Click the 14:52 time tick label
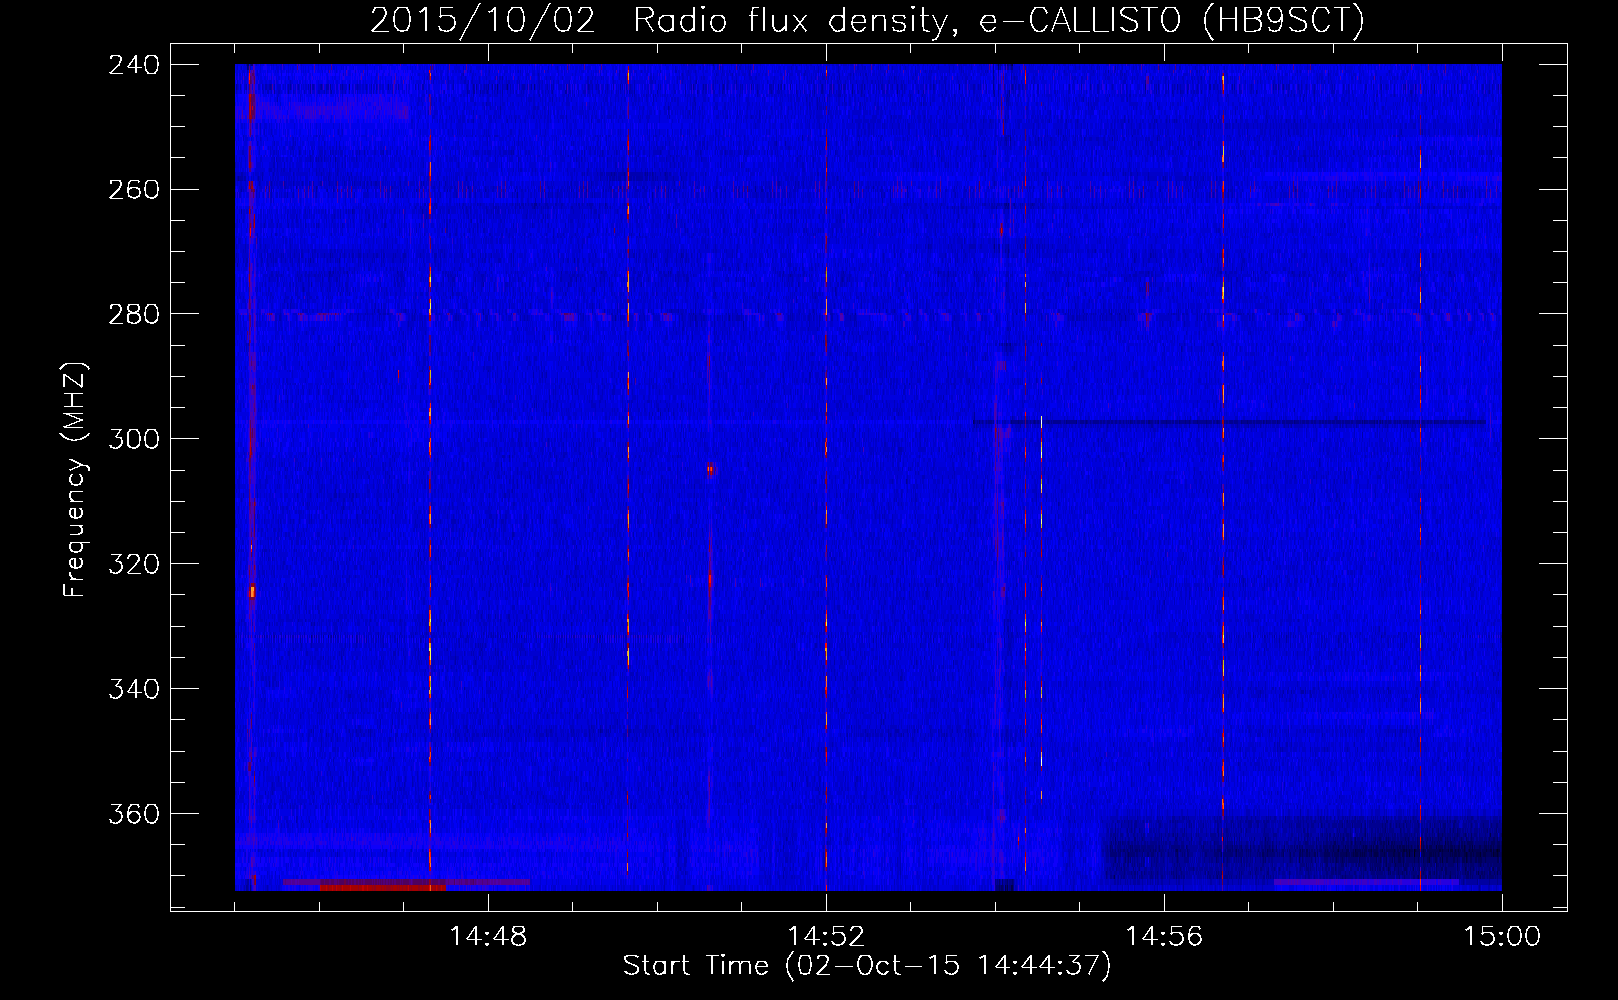 tap(826, 937)
